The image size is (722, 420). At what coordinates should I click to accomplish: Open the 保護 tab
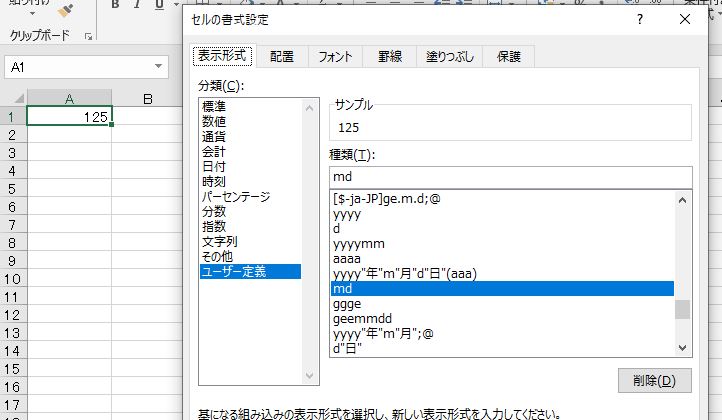(x=509, y=57)
